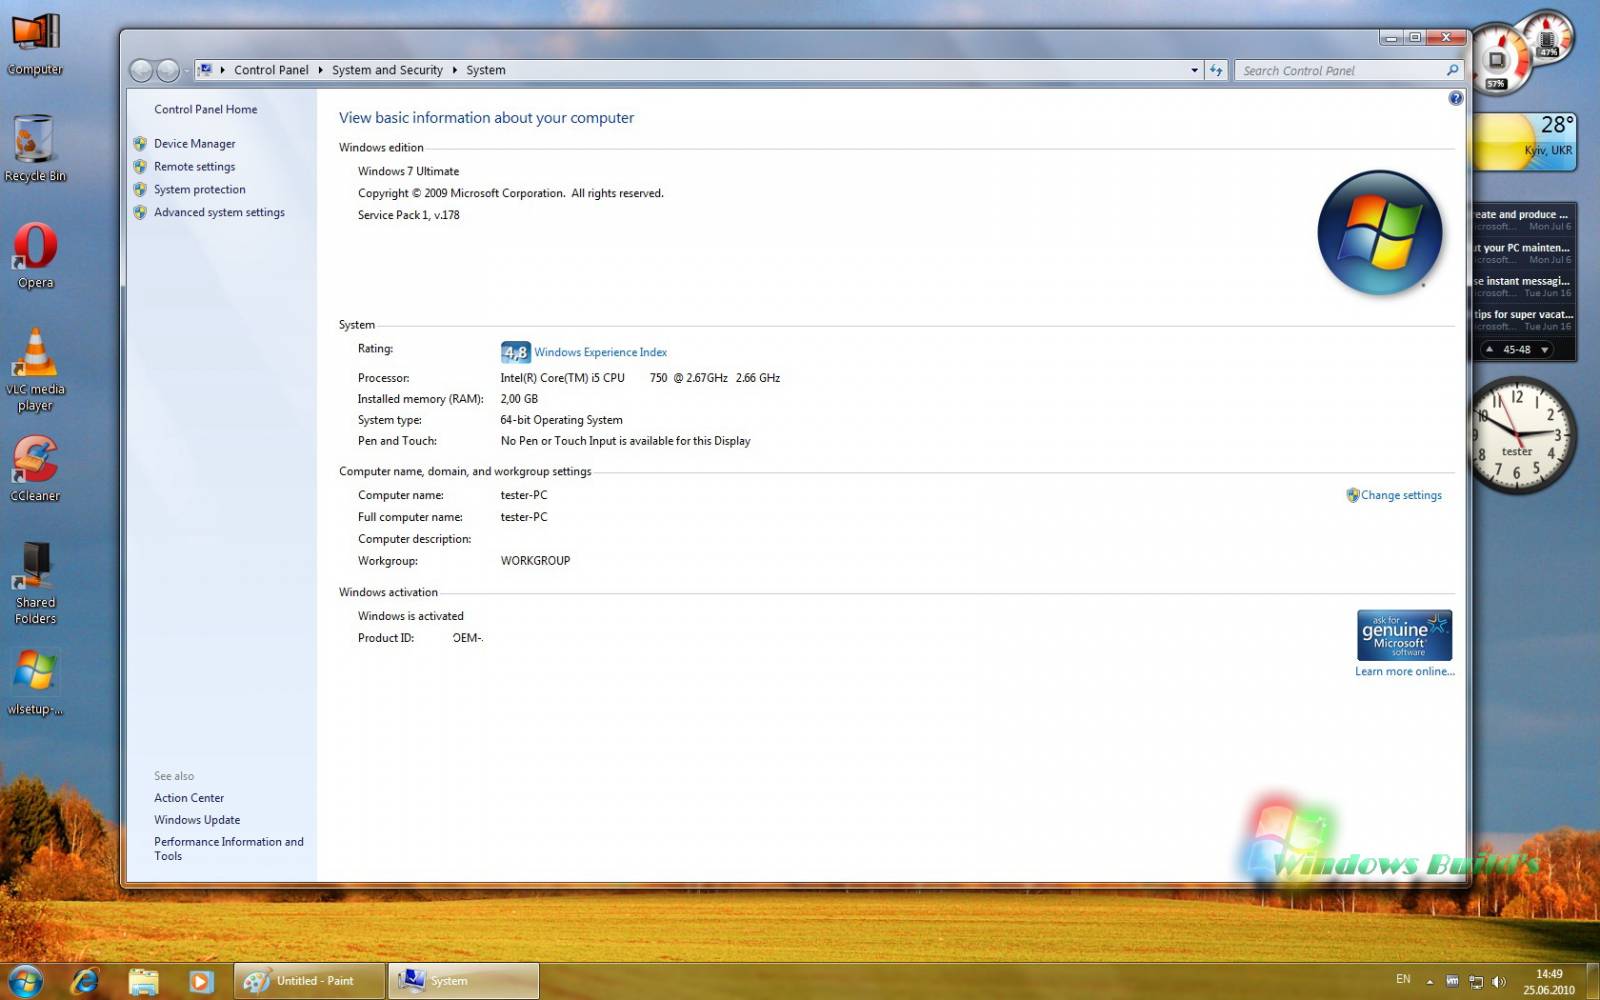1600x1000 pixels.
Task: Open Windows Explorer from taskbar
Action: coord(143,981)
